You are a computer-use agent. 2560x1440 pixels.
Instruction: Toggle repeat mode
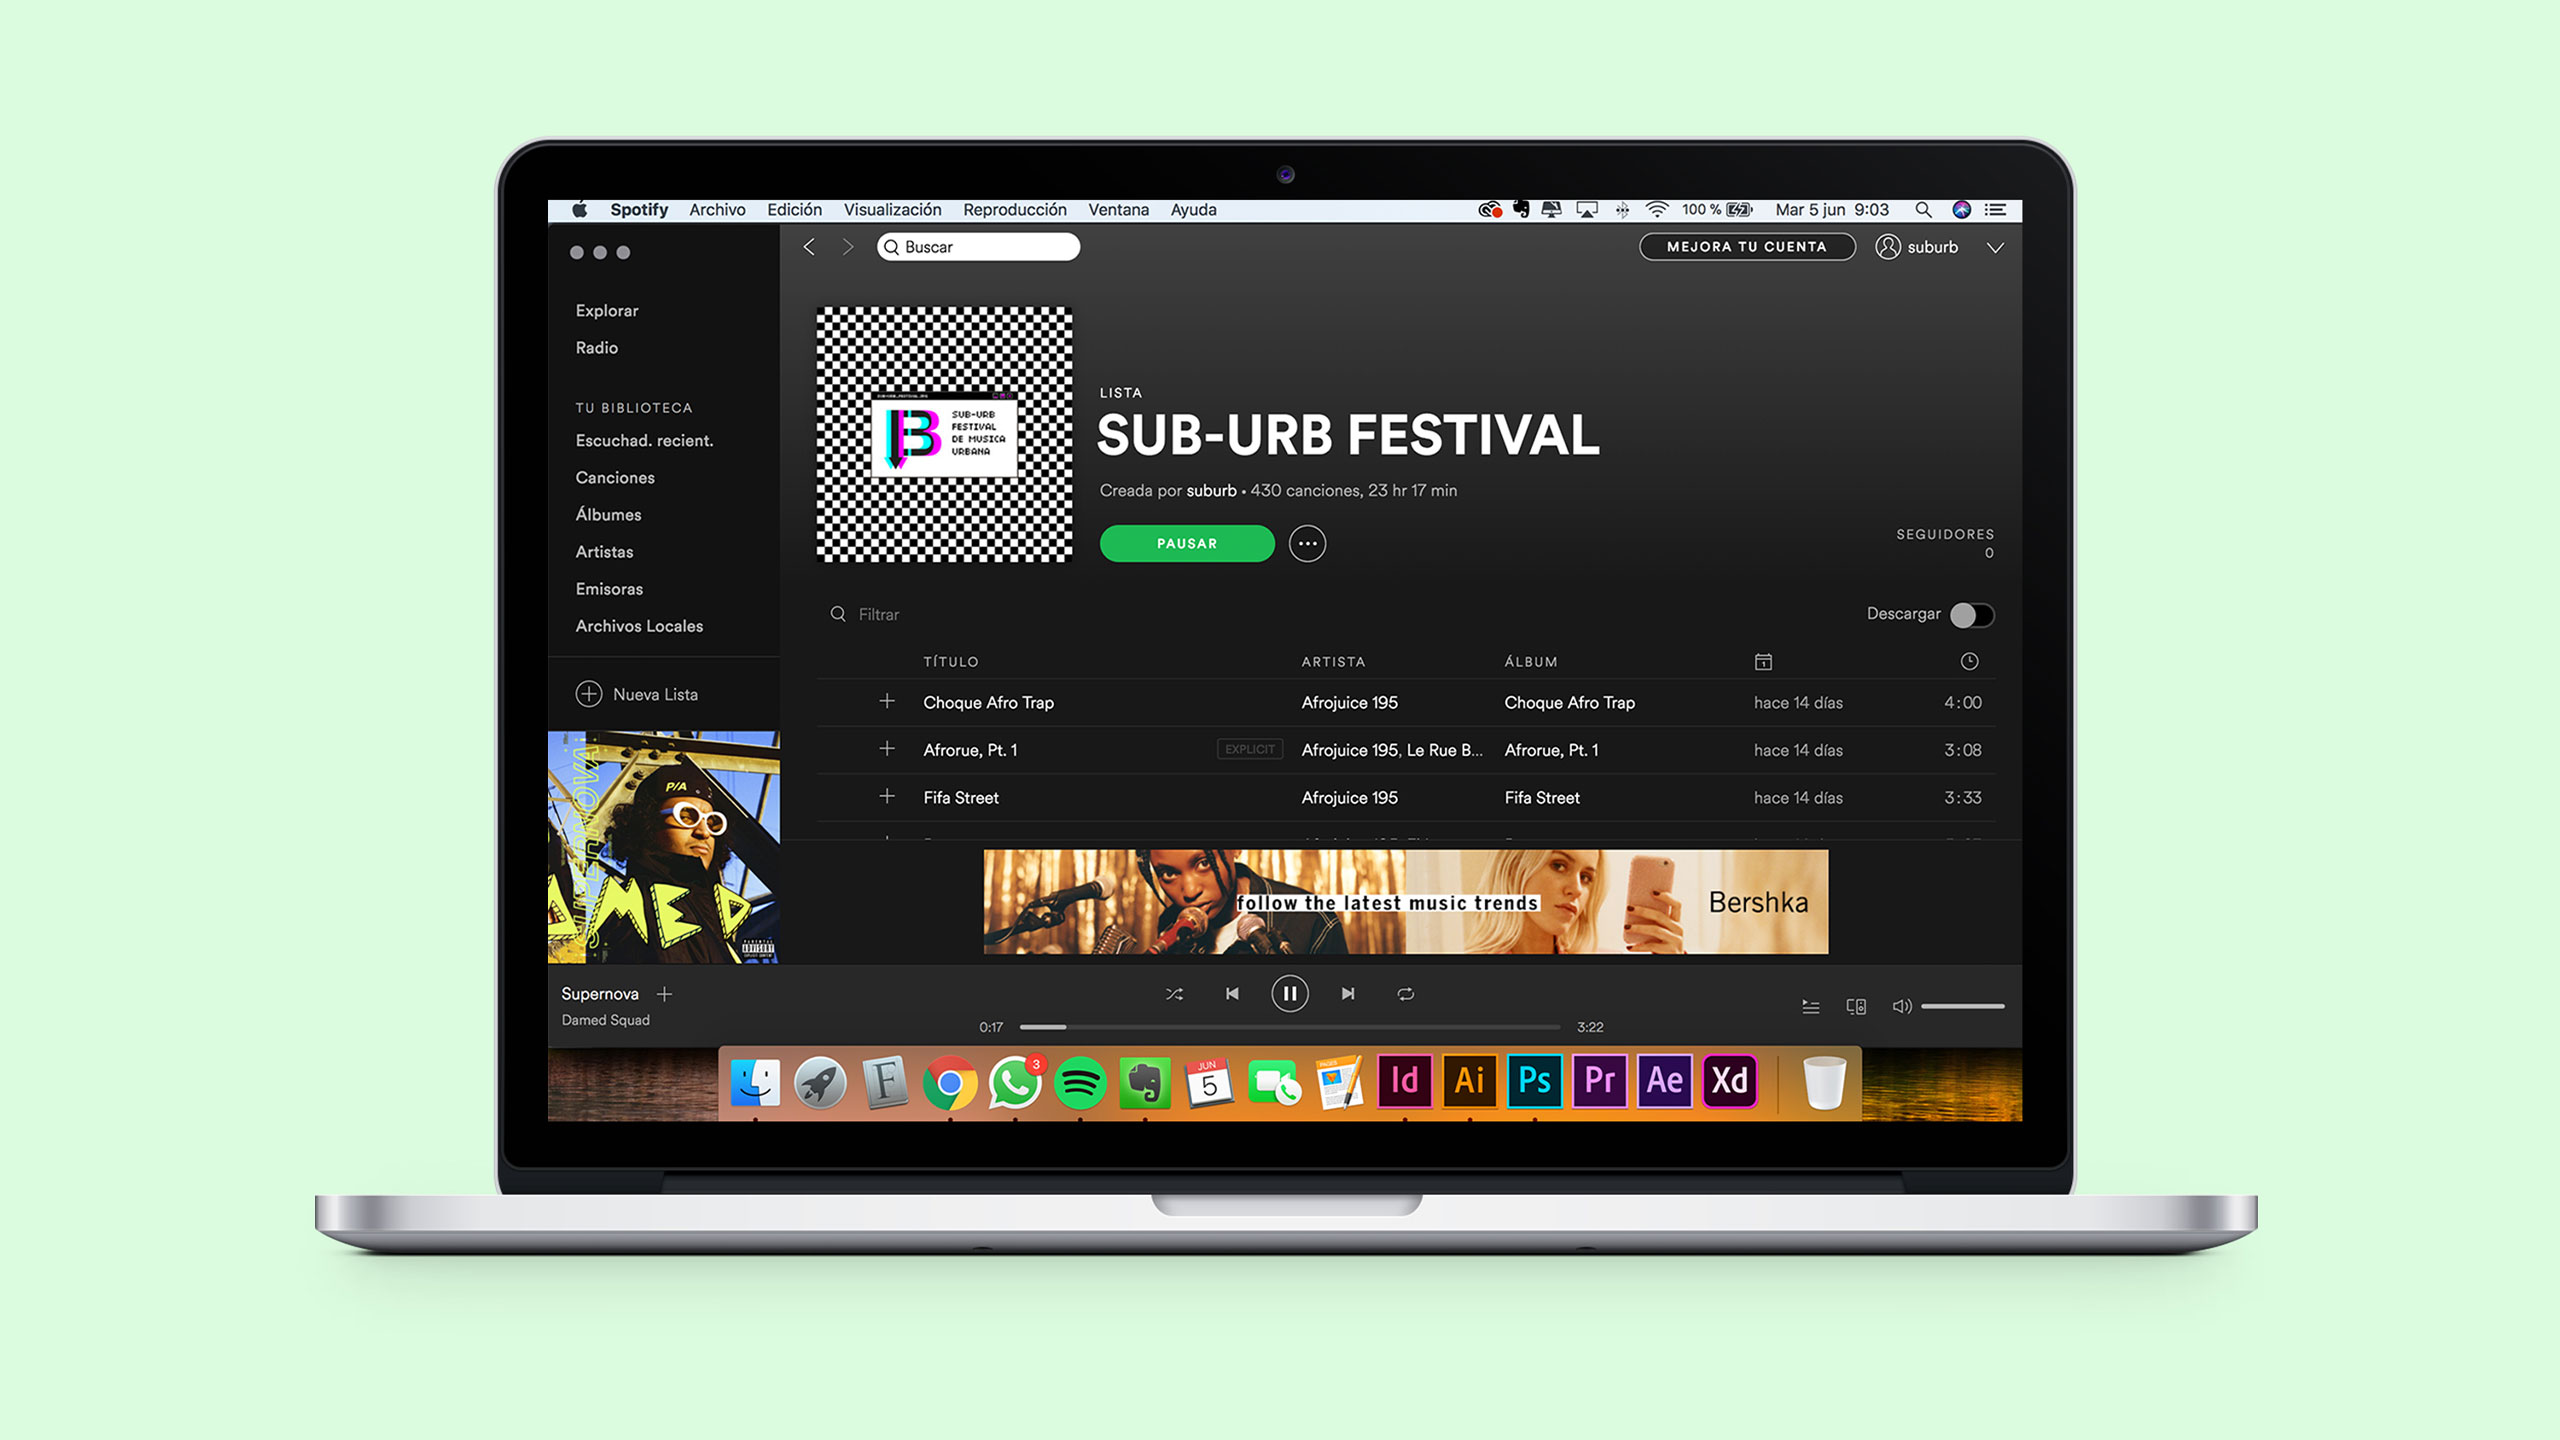(x=1406, y=994)
